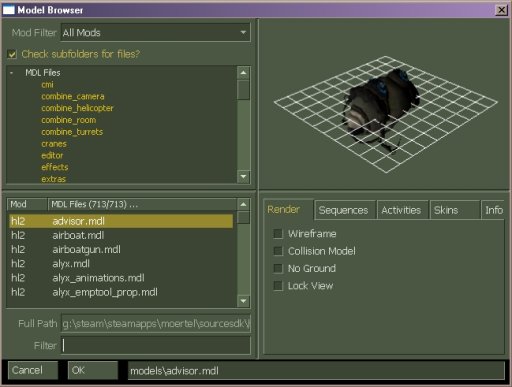
Task: Switch to the Sequences tab
Action: (343, 210)
